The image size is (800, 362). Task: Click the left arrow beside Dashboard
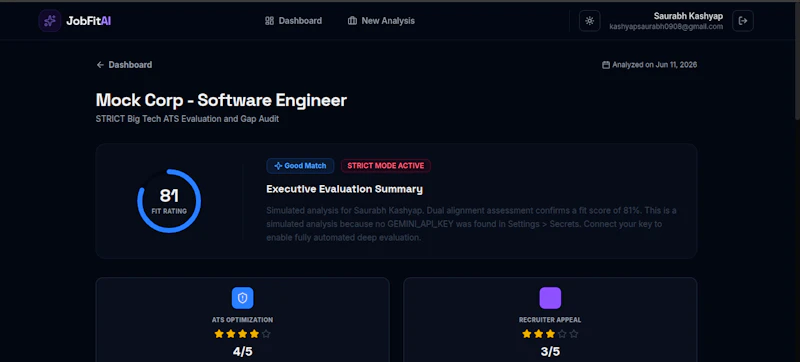click(x=100, y=65)
